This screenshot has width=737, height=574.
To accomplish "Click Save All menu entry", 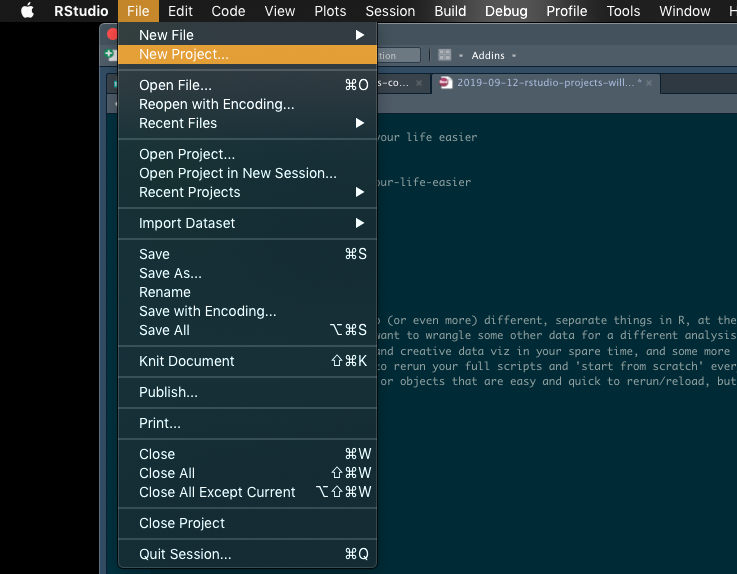I will point(247,330).
